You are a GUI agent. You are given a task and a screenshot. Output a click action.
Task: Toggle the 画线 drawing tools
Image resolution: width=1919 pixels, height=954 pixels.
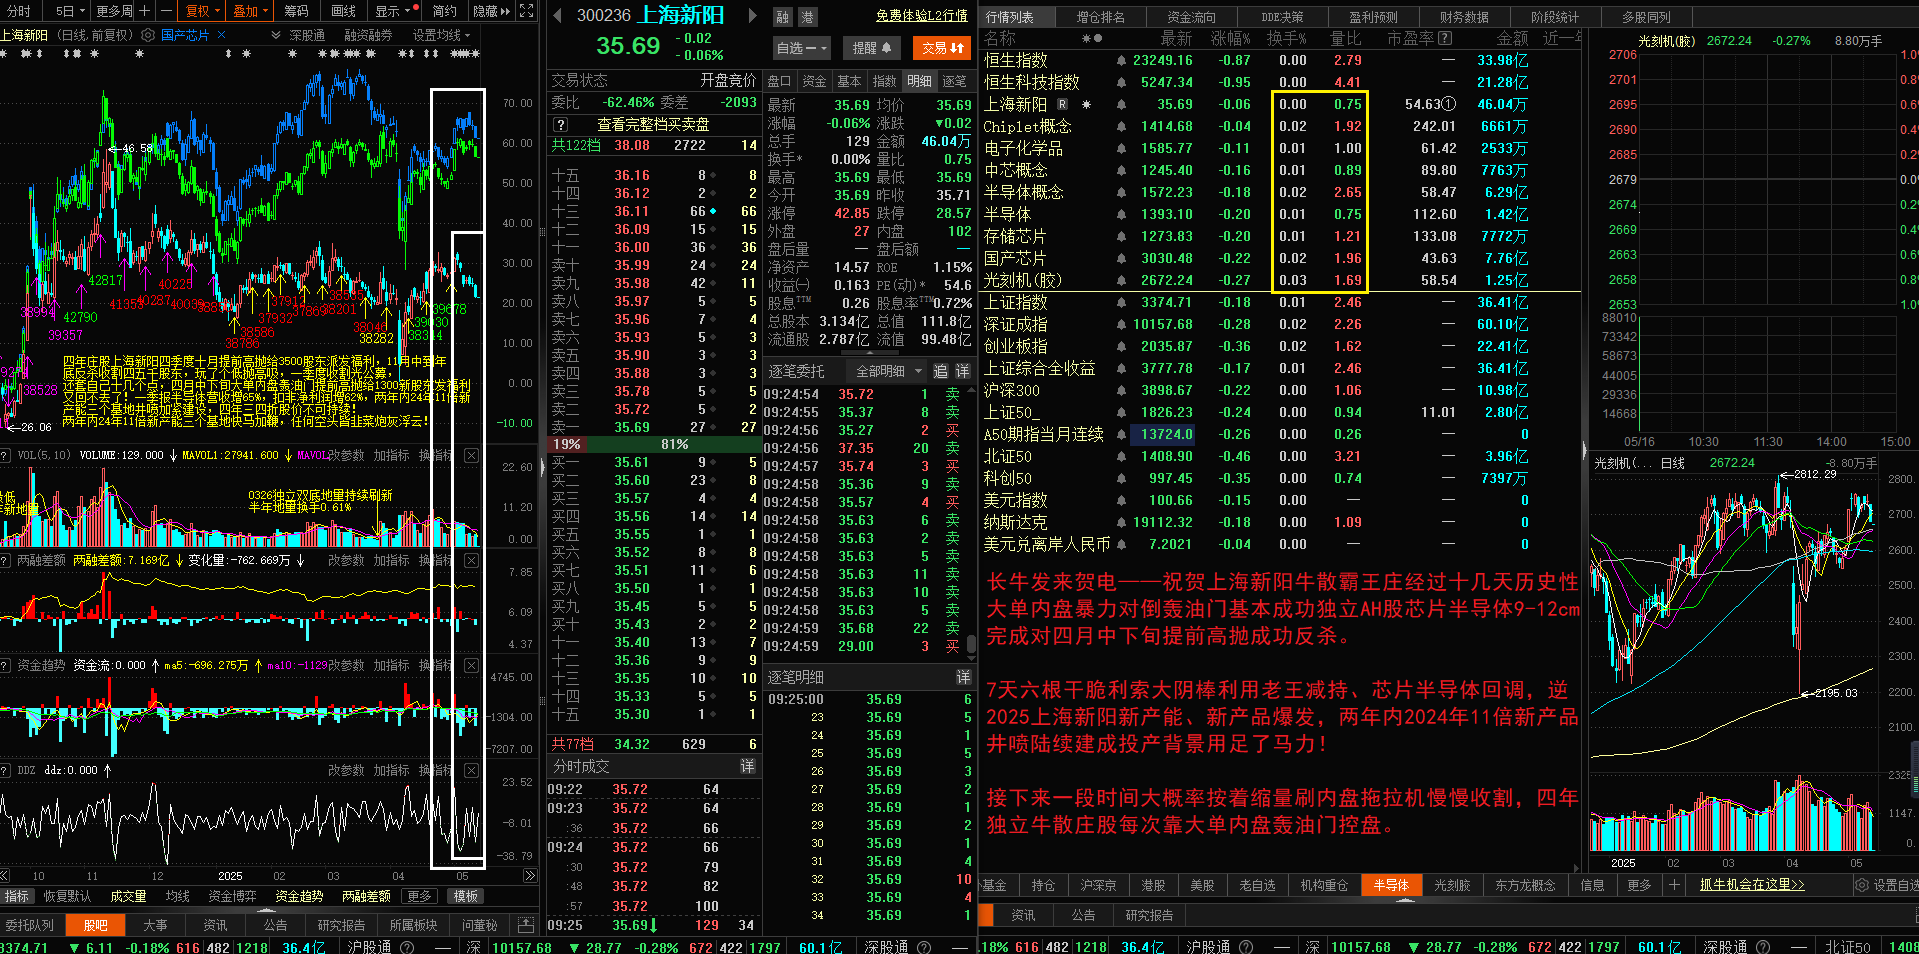click(x=344, y=11)
